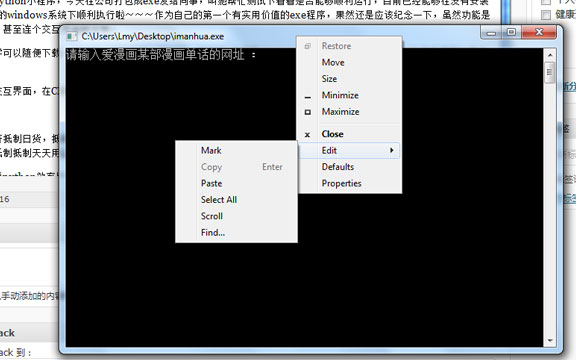Click the console scrollbar down arrow
The height and width of the screenshot is (360, 576).
tap(550, 341)
